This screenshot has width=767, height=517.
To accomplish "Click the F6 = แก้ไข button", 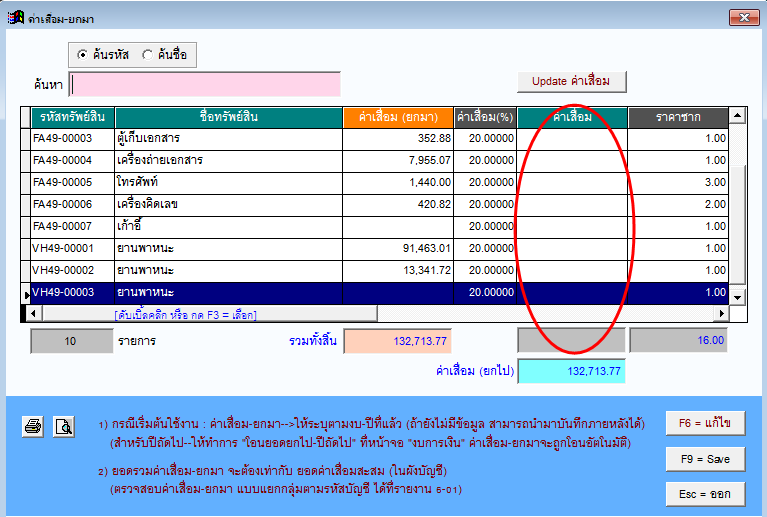I will tap(705, 423).
